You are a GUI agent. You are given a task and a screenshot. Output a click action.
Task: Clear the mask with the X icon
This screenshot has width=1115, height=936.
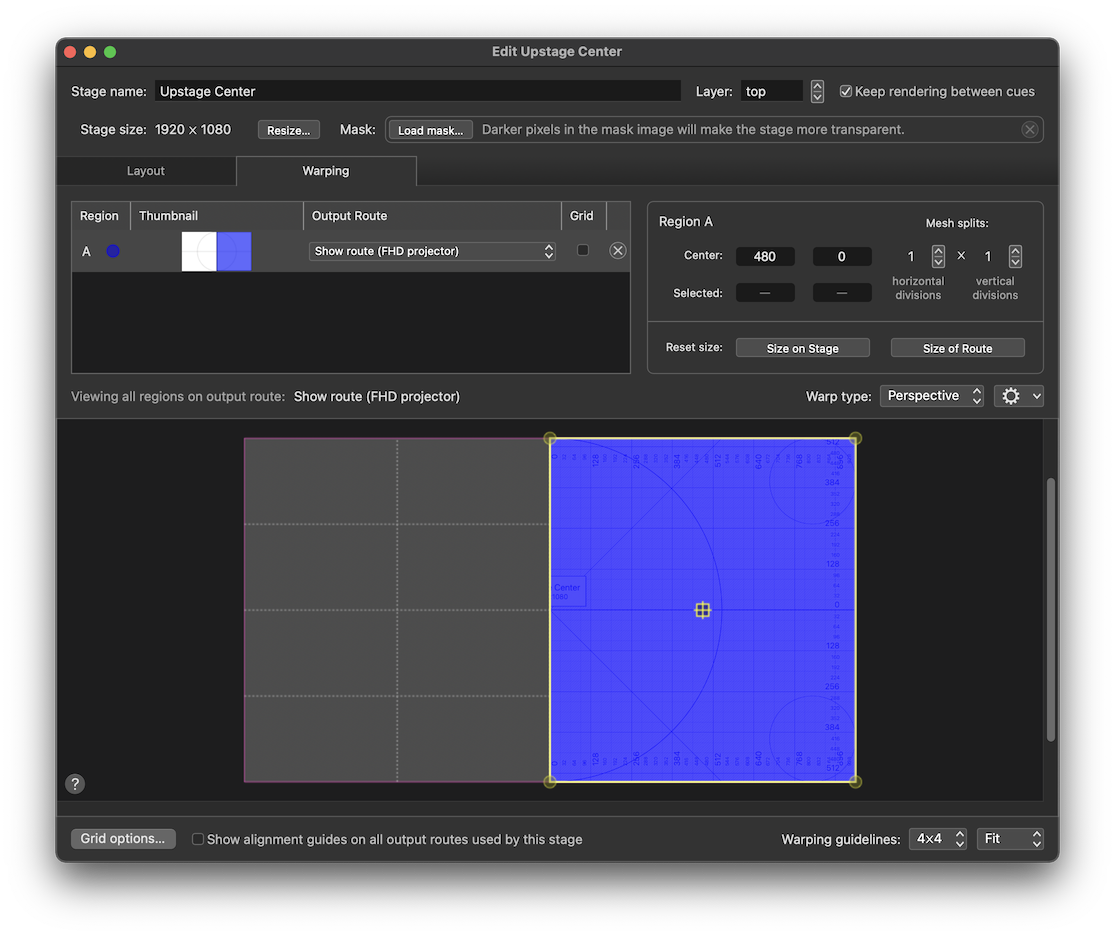click(x=1029, y=130)
